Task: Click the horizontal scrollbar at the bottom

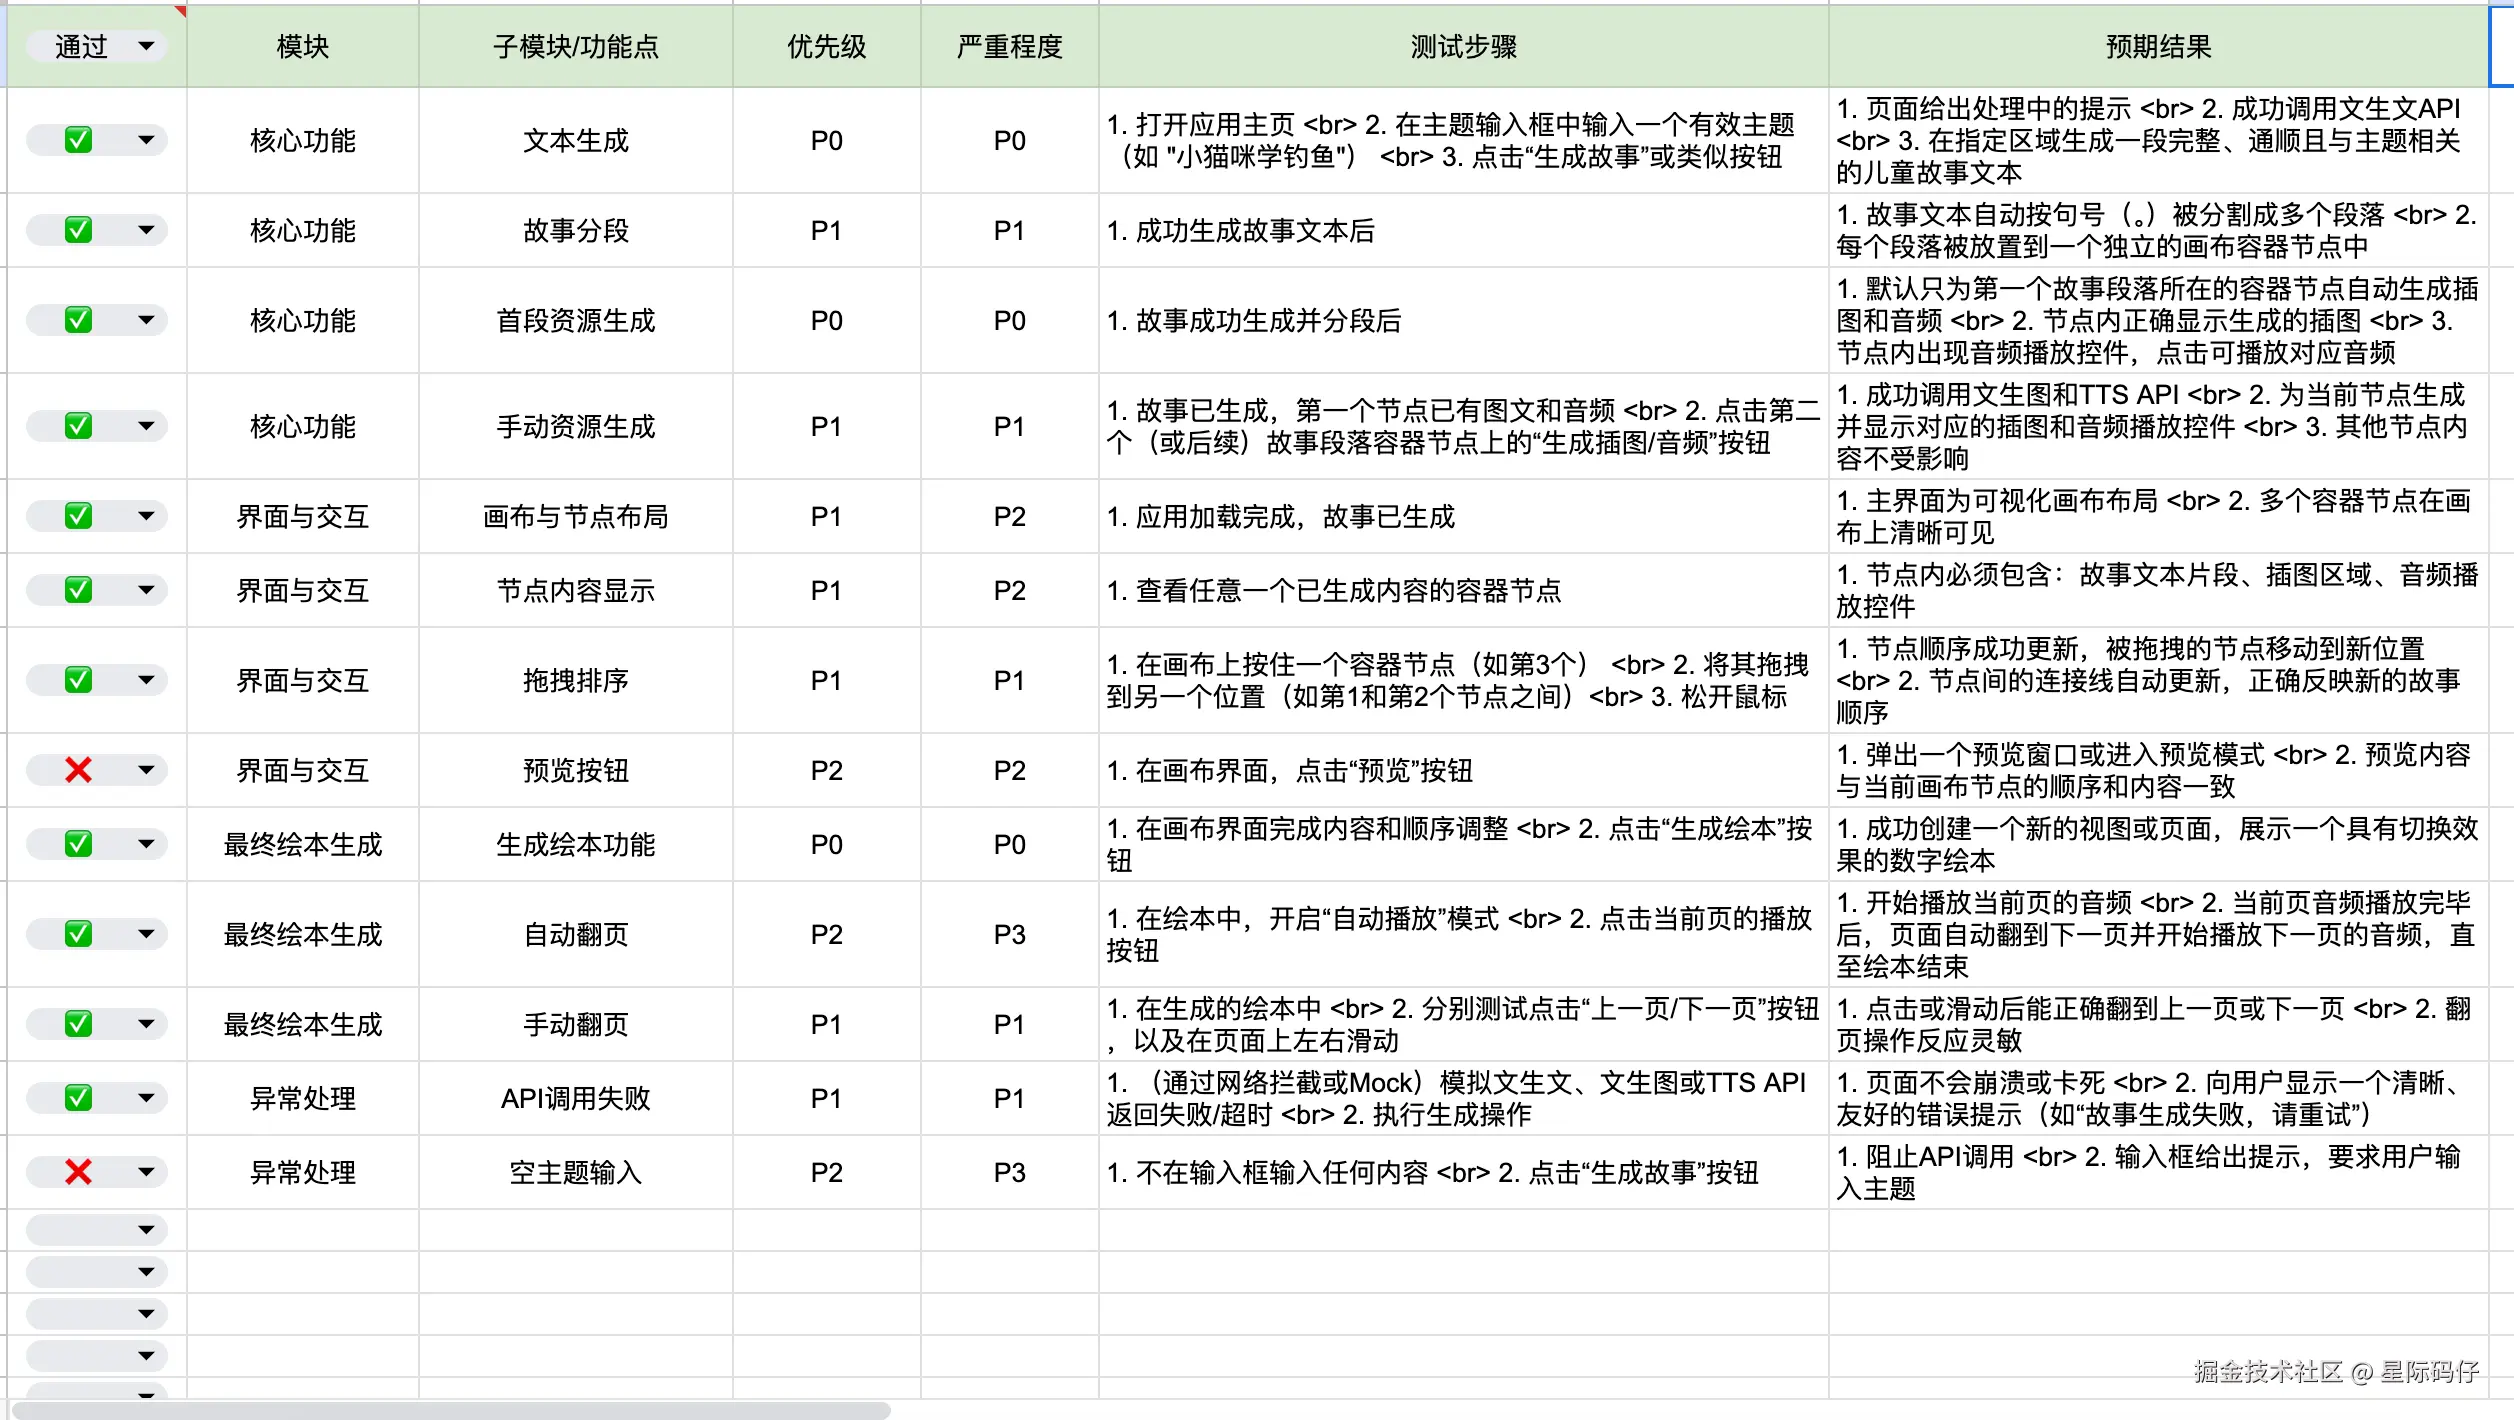Action: pyautogui.click(x=450, y=1410)
